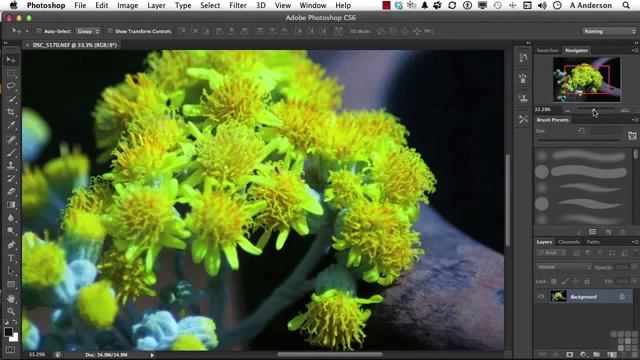
Task: Open the Clone Source panel icon in dock
Action: [x=523, y=98]
